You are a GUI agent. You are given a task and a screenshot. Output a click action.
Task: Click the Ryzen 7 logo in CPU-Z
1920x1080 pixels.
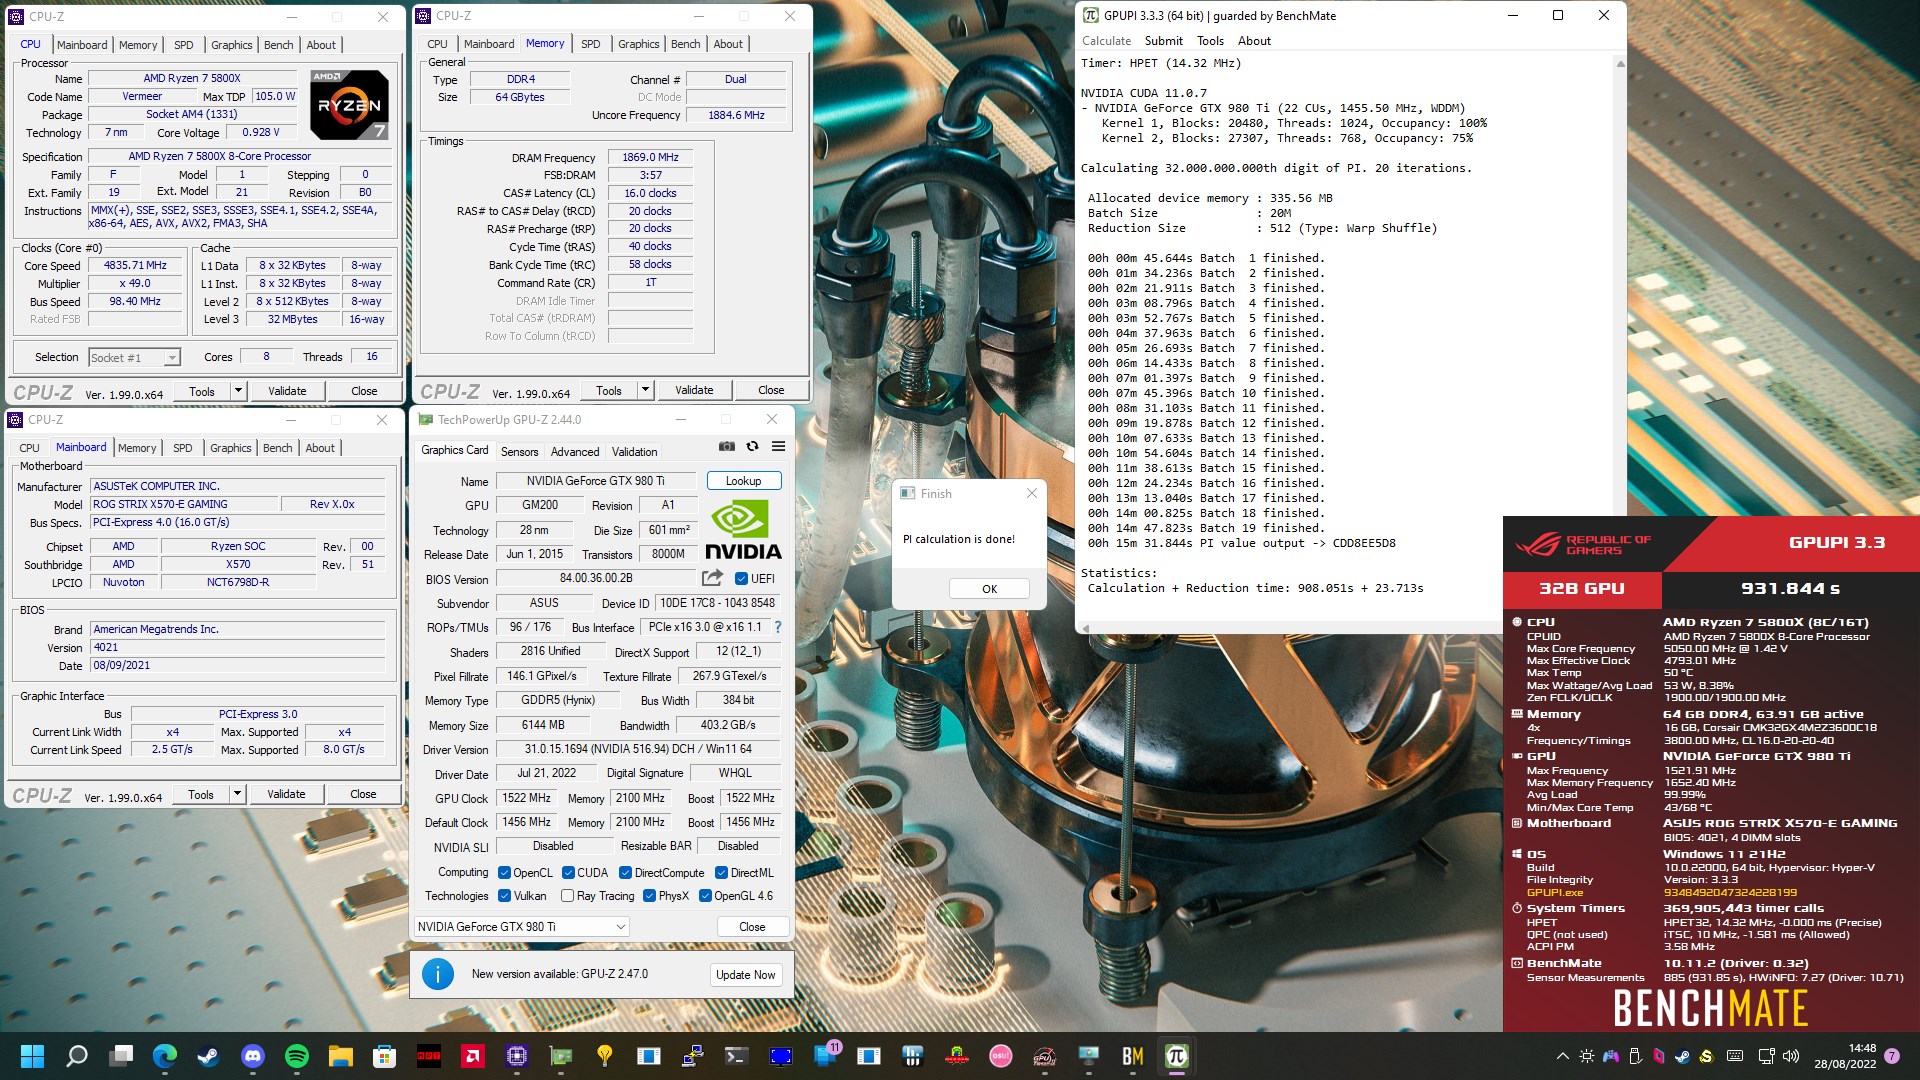coord(349,104)
